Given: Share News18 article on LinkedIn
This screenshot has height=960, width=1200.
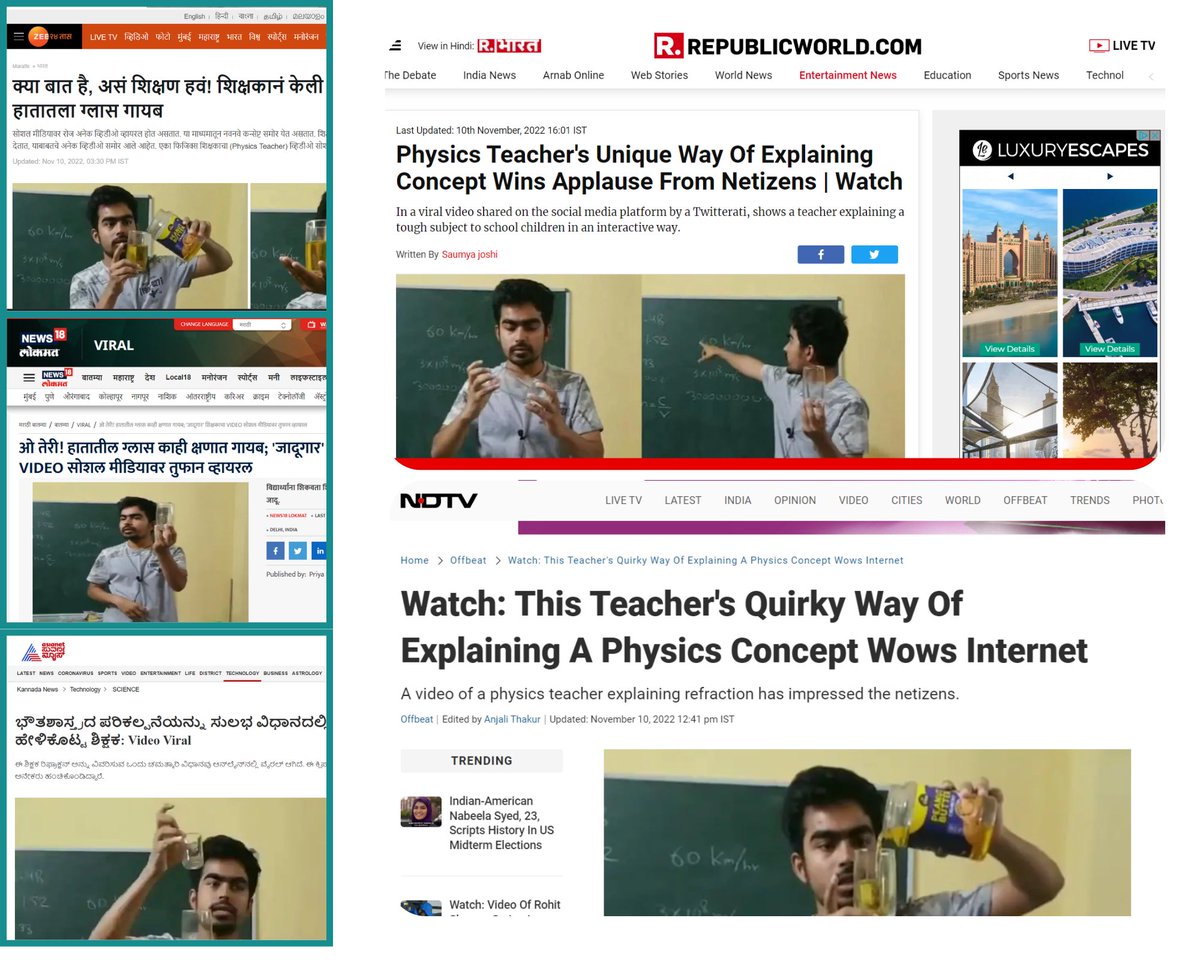Looking at the screenshot, I should tap(319, 551).
